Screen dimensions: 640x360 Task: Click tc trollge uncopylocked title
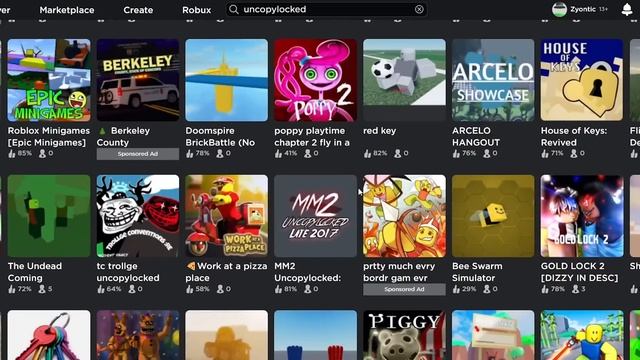[x=128, y=272]
